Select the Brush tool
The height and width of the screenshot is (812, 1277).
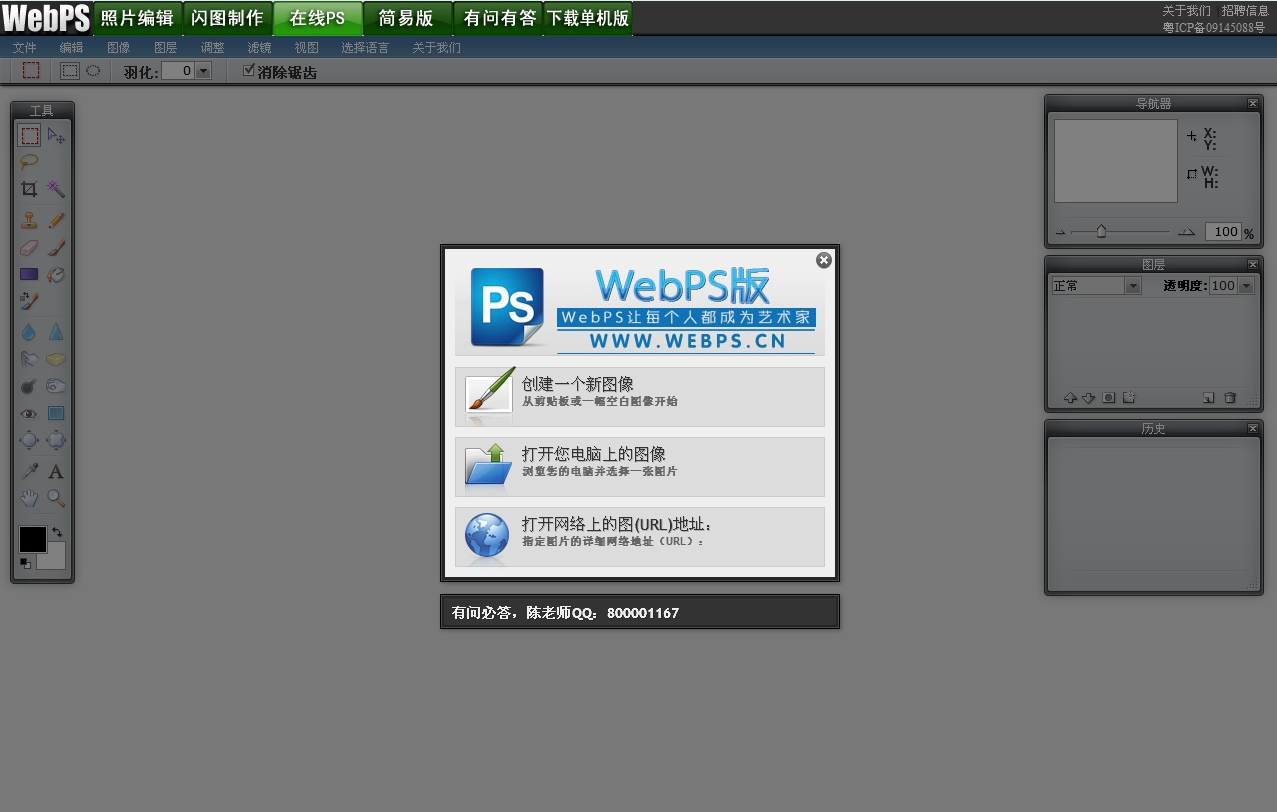[56, 247]
